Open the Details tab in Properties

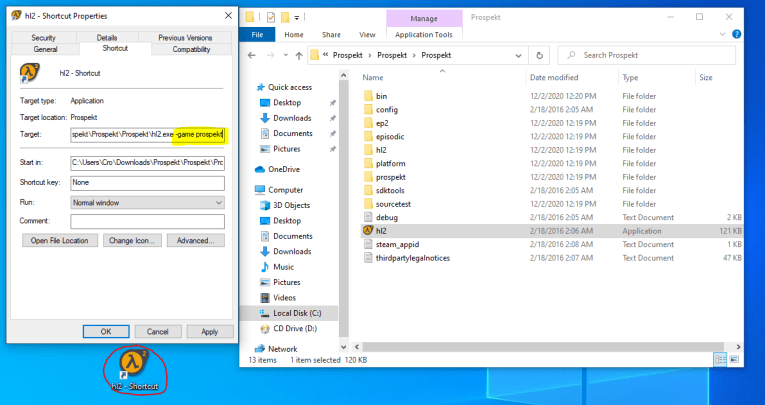pos(107,38)
